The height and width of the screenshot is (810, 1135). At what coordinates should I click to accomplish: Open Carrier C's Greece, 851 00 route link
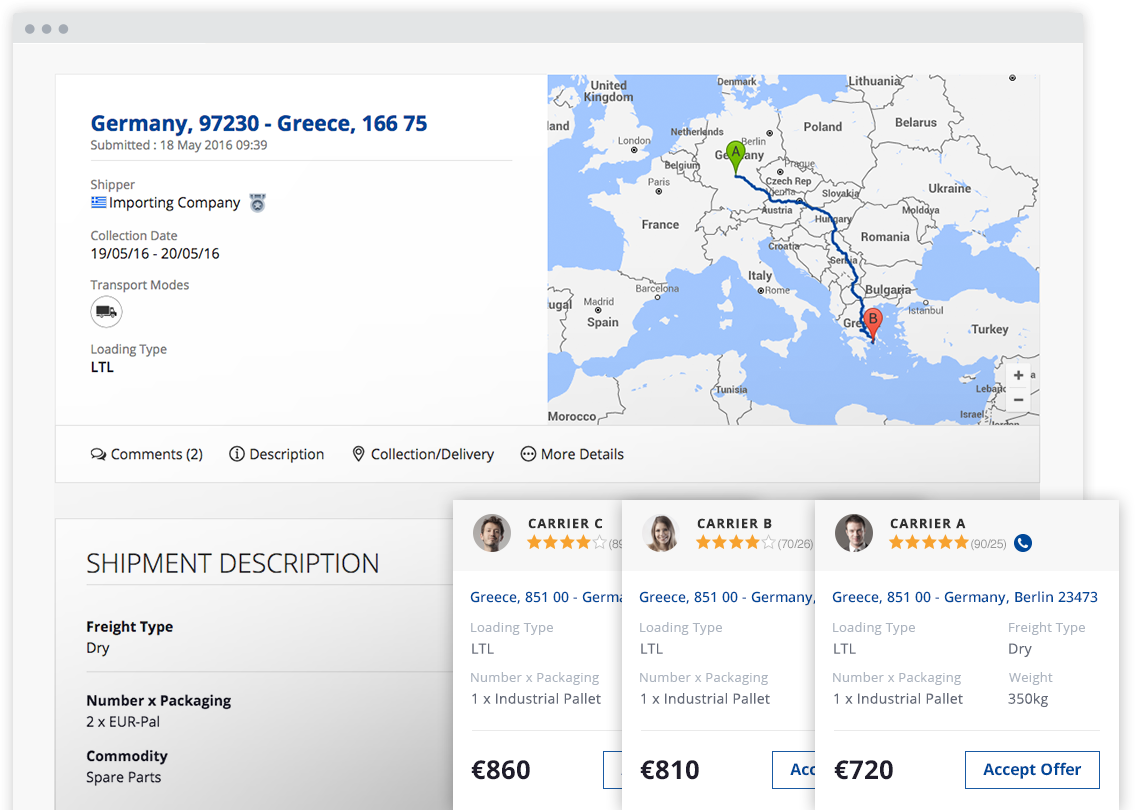coord(546,597)
